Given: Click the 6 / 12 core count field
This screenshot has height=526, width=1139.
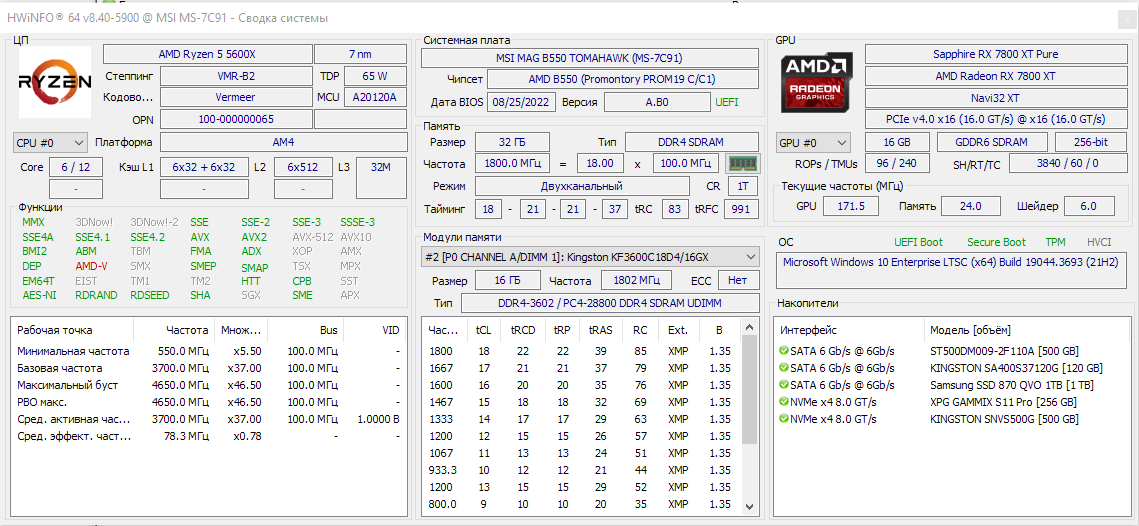Looking at the screenshot, I should [x=76, y=167].
